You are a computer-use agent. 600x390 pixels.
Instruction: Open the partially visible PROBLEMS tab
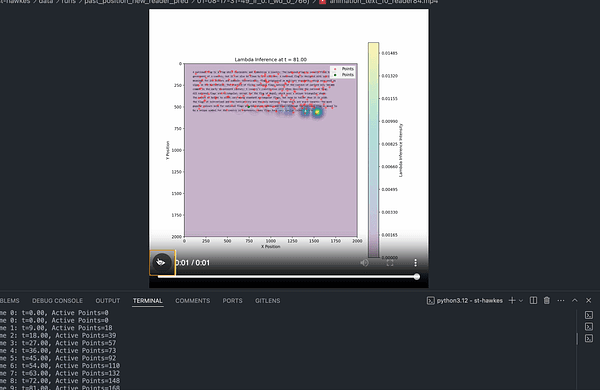coord(10,301)
